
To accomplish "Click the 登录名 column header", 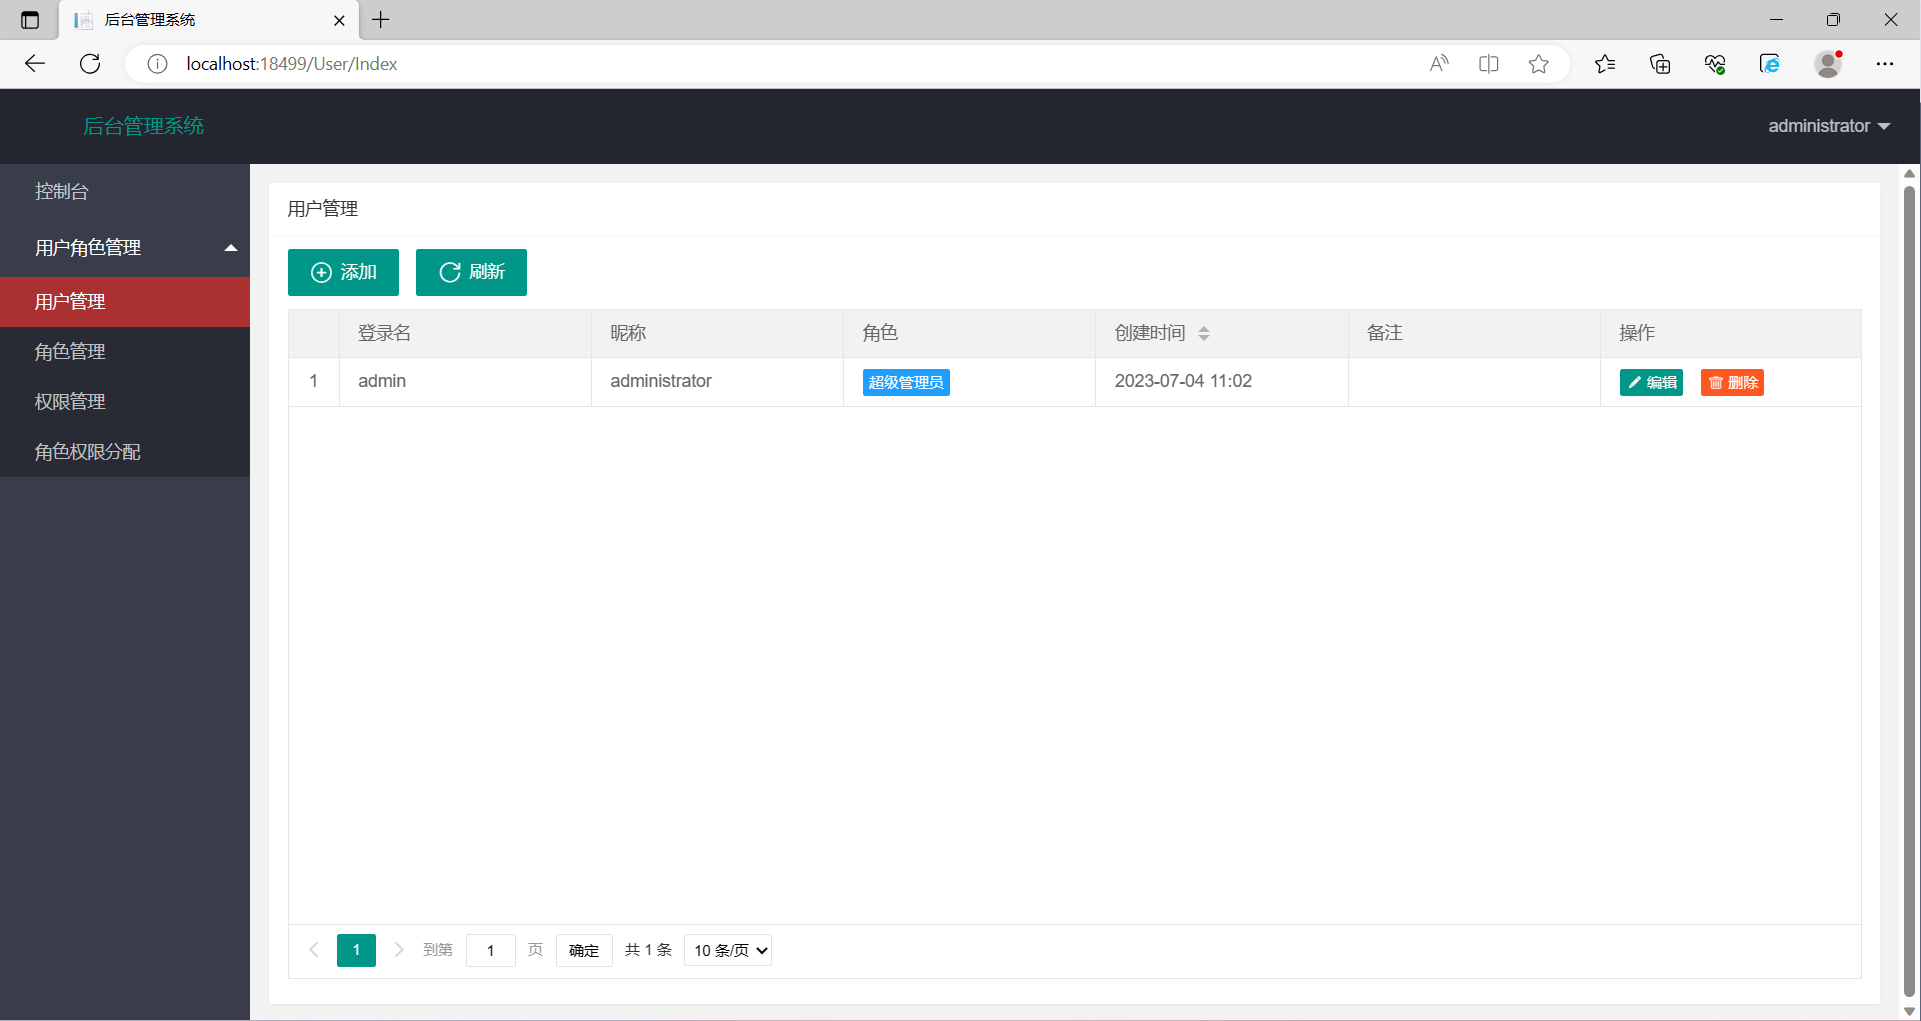I will (x=465, y=333).
